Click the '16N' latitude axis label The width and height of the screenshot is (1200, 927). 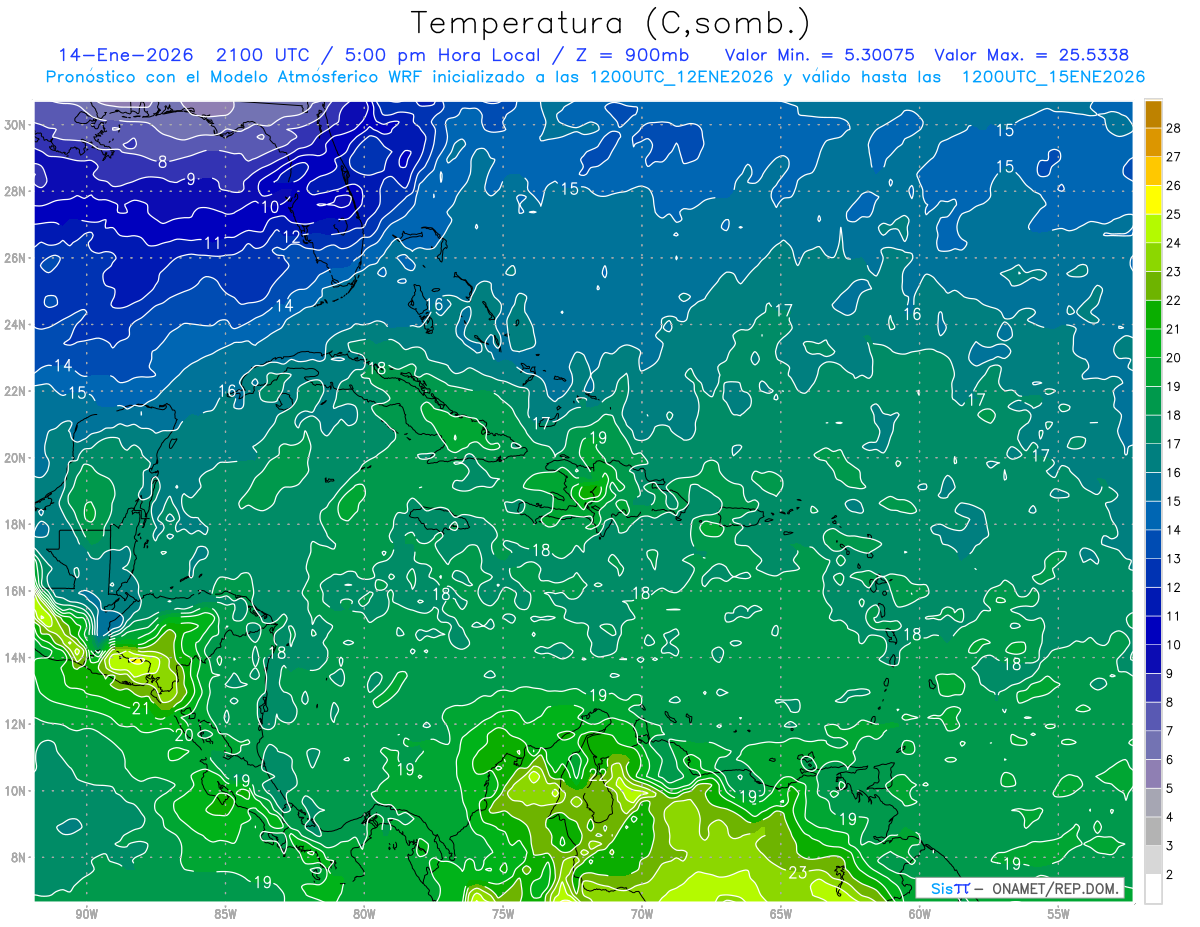point(17,591)
